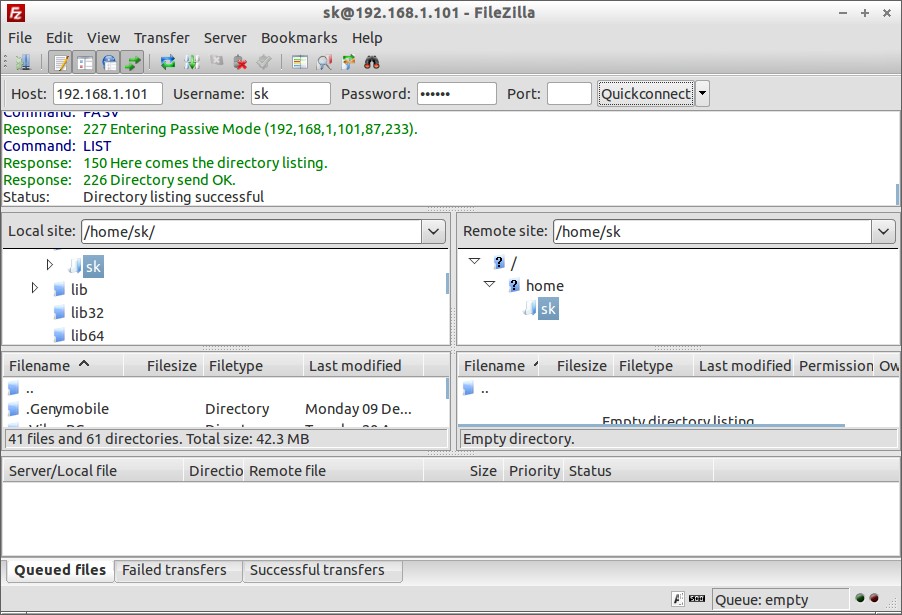Toggle synchronized browsing icon
The height and width of the screenshot is (615, 902).
[348, 62]
